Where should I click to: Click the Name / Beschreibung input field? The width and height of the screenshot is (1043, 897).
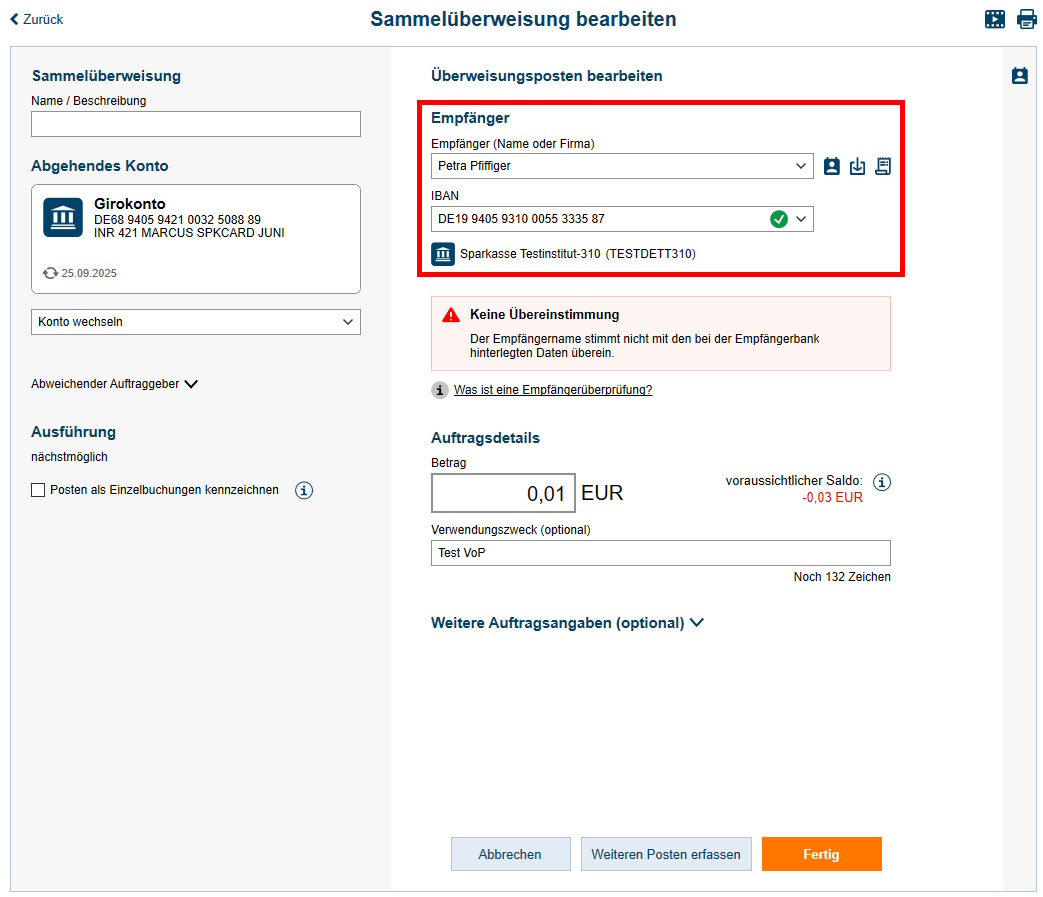click(x=196, y=124)
